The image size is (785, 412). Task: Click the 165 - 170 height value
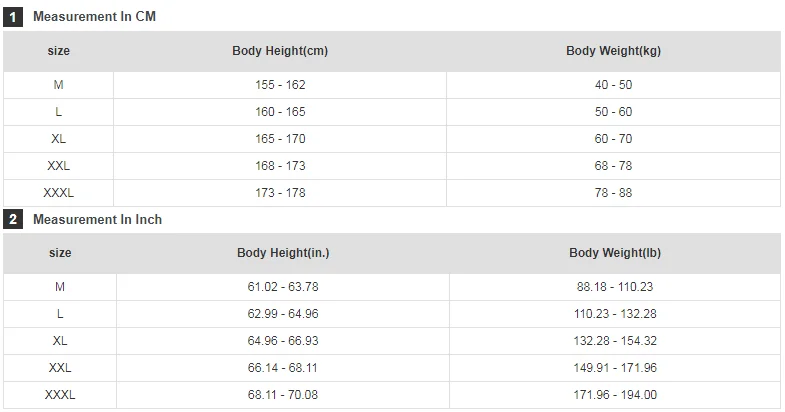click(x=280, y=139)
